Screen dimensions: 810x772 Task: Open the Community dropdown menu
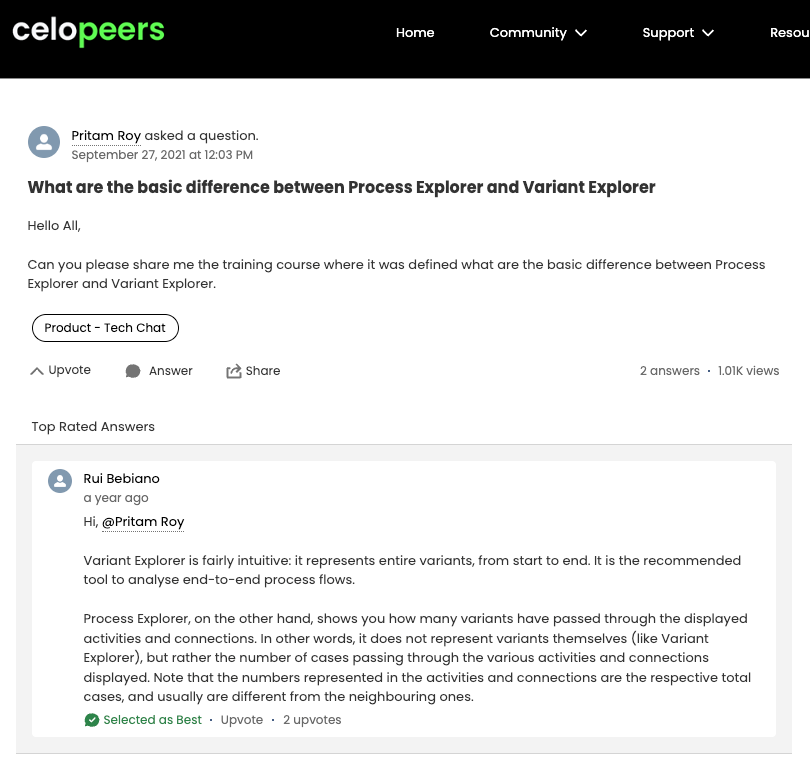538,32
